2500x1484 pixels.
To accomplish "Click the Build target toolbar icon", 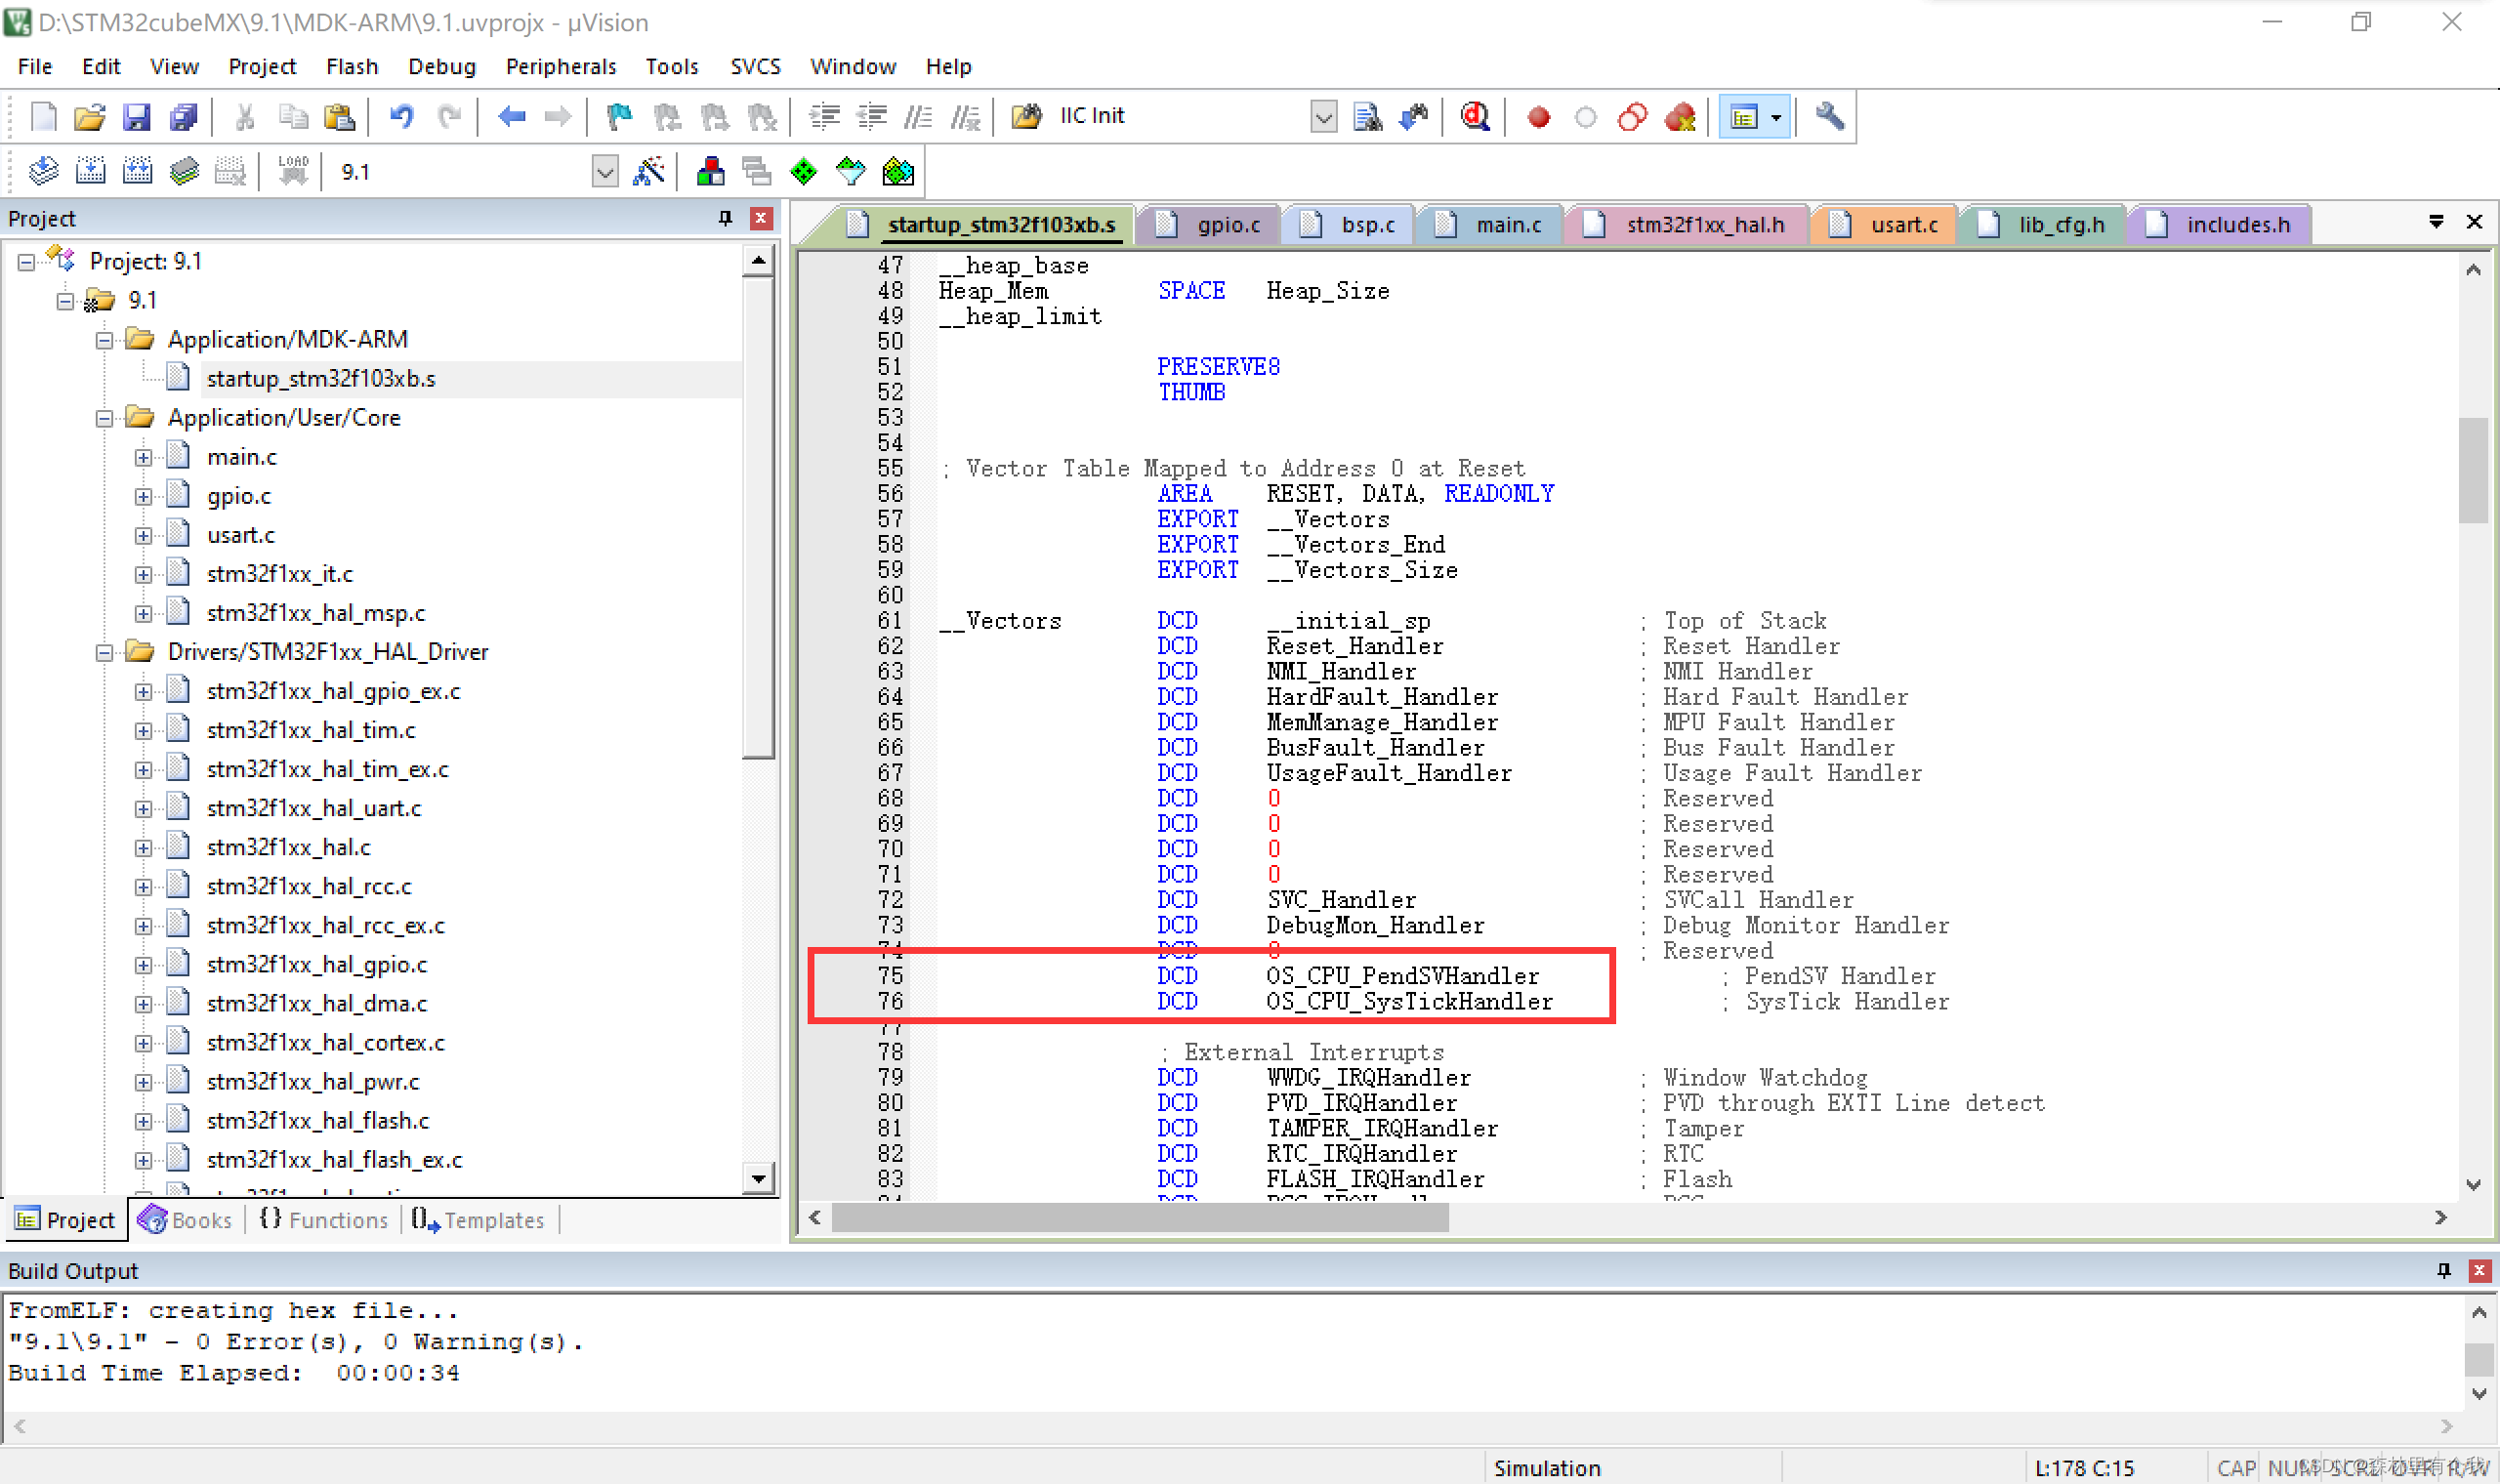I will 90,172.
